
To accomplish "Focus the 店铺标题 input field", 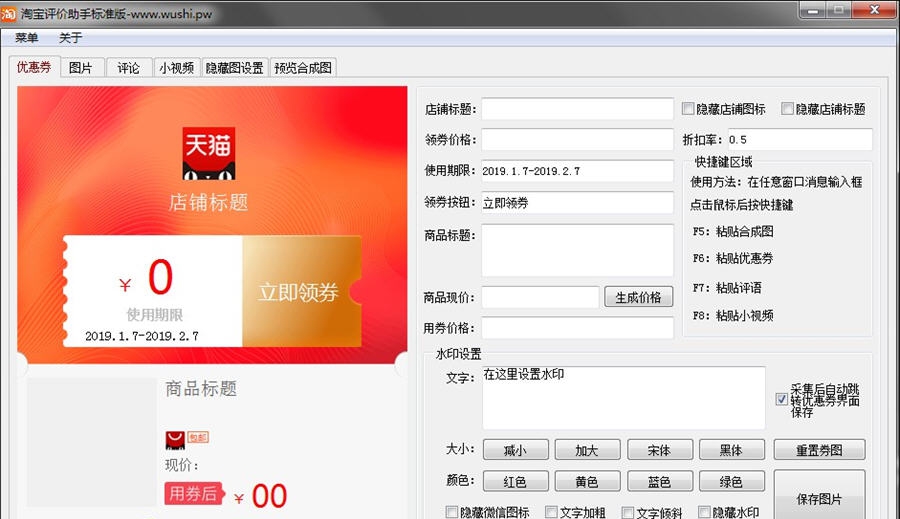I will coord(577,109).
